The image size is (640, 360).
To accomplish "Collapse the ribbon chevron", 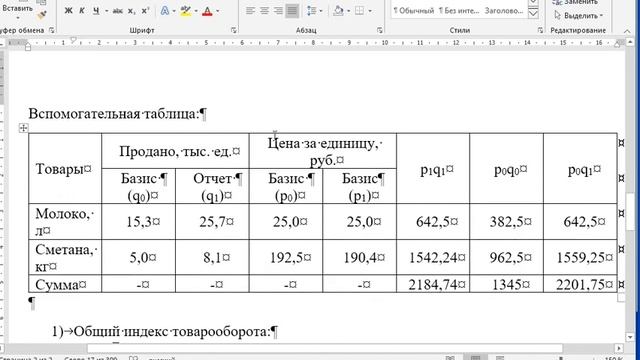I will (627, 31).
